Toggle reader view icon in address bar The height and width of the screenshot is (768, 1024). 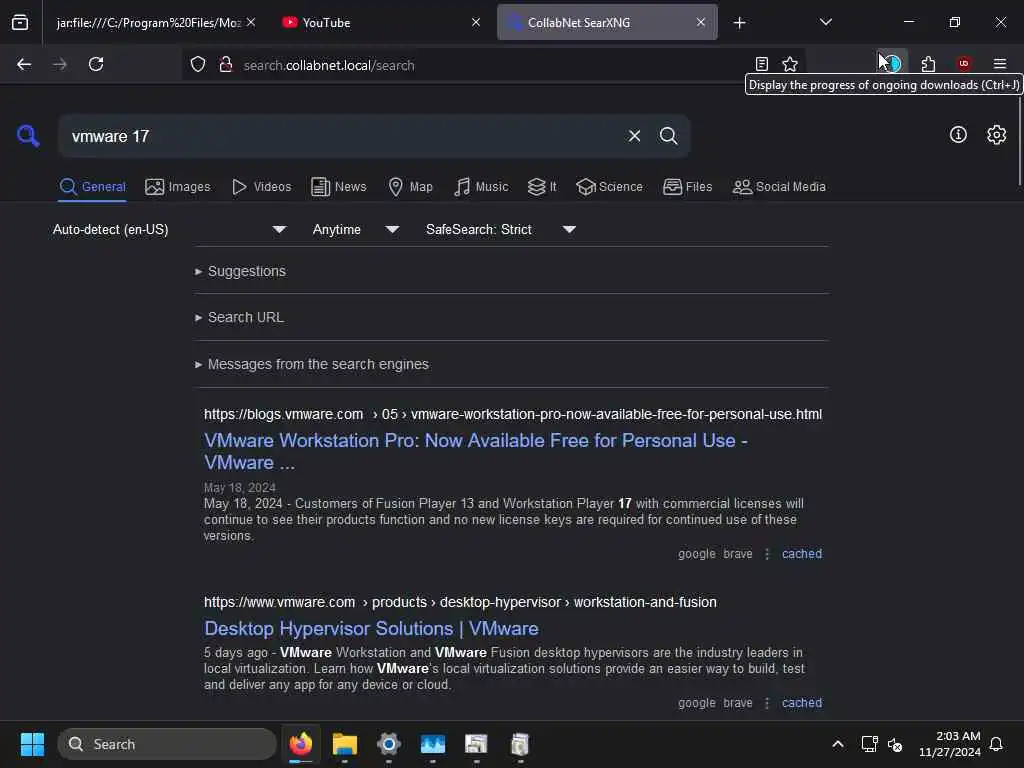point(761,64)
